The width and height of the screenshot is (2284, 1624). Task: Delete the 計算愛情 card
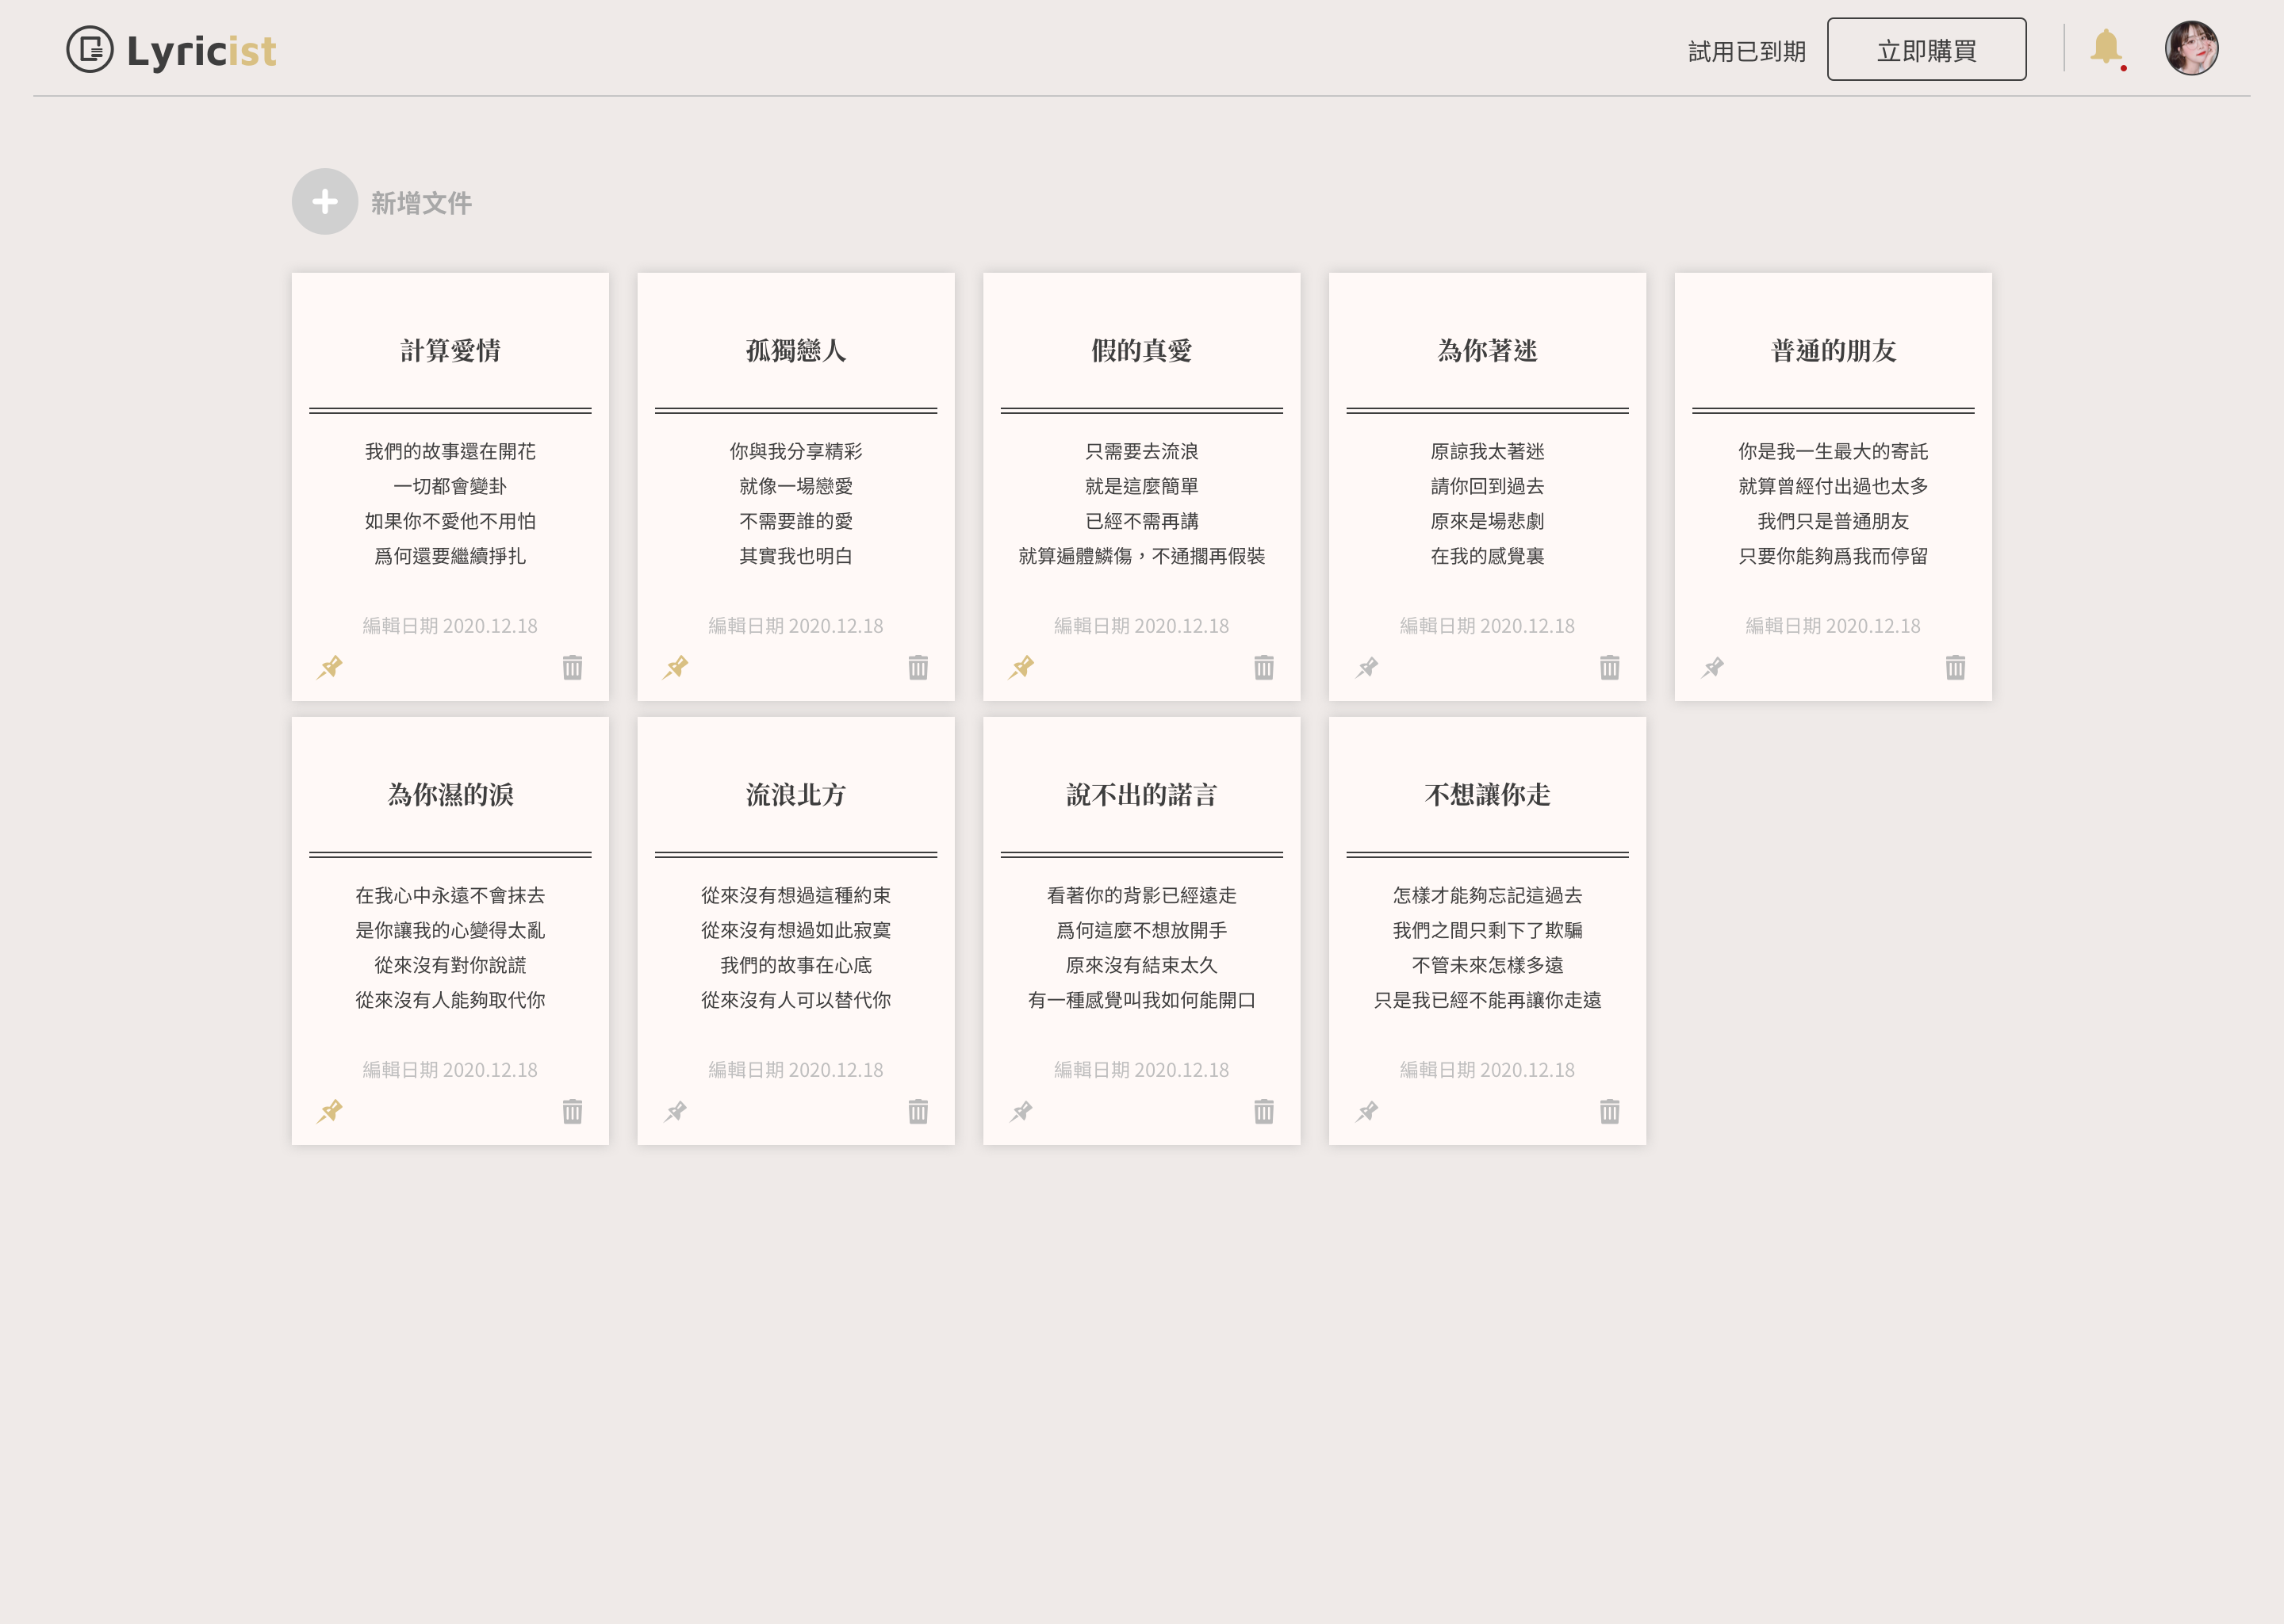tap(572, 667)
